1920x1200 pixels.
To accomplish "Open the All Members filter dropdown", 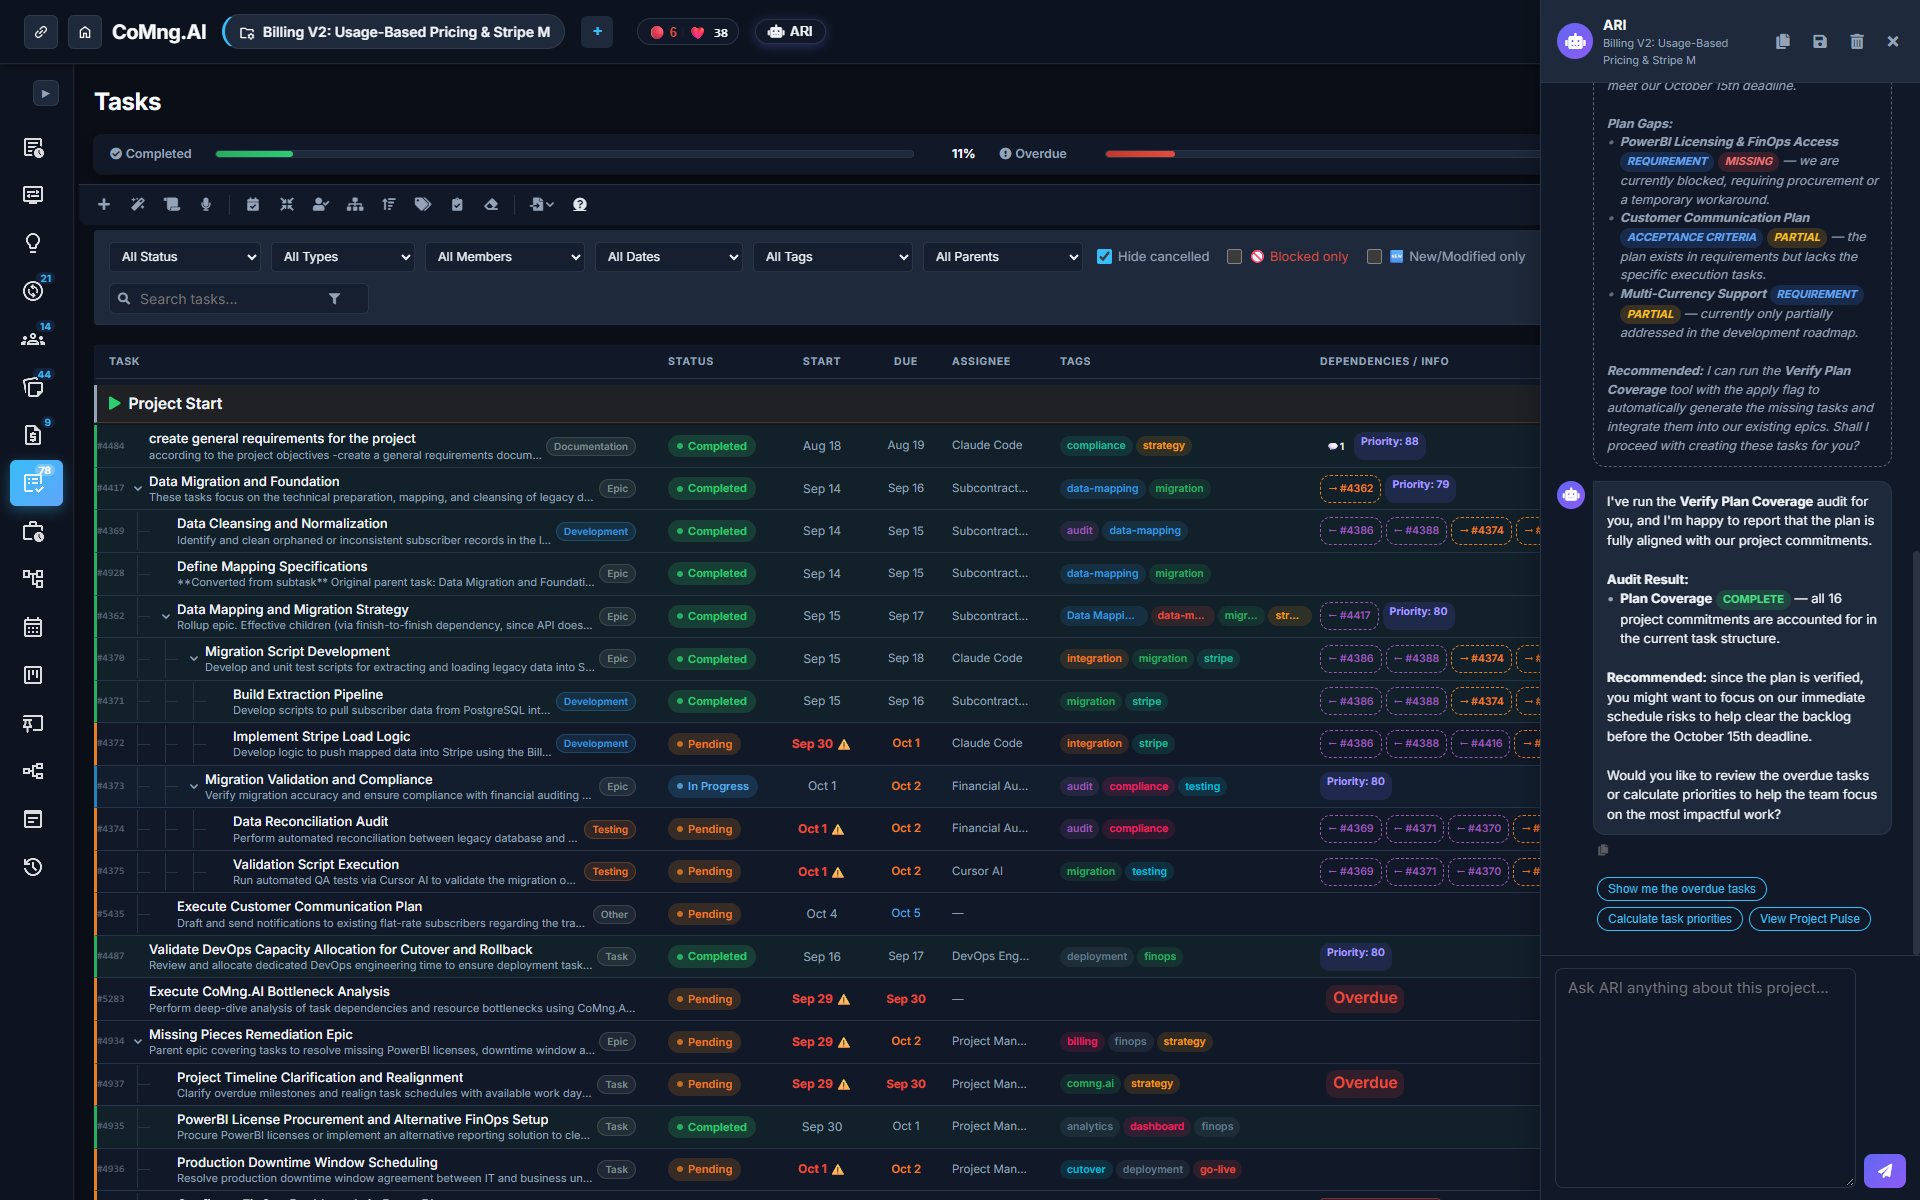I will 505,257.
